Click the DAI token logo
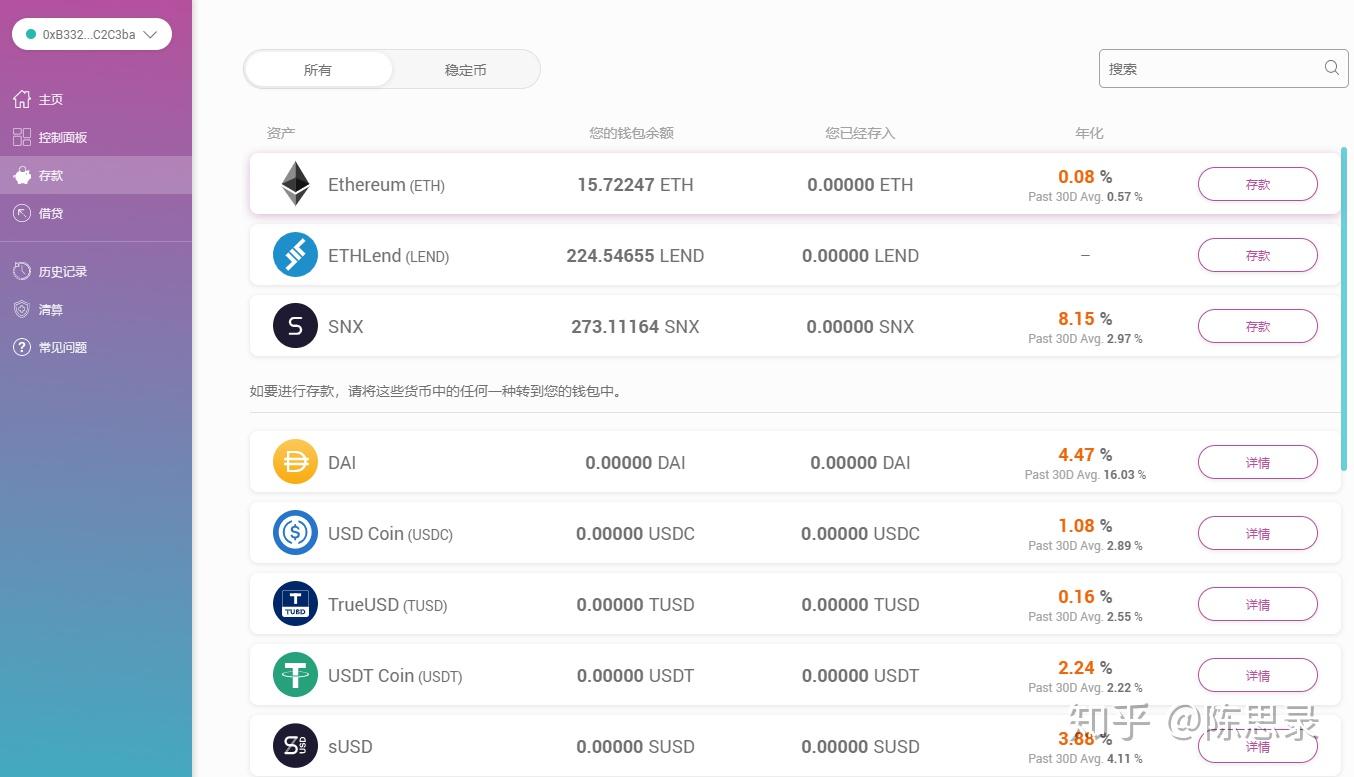Viewport: 1354px width, 777px height. tap(294, 462)
